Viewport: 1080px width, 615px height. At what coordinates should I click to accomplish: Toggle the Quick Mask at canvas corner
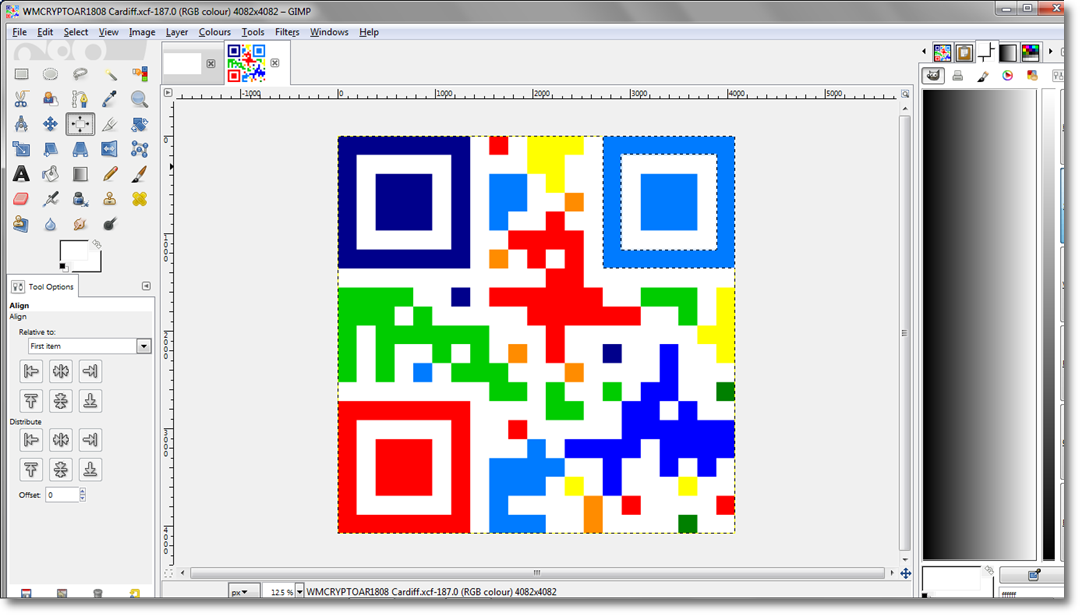(x=168, y=573)
